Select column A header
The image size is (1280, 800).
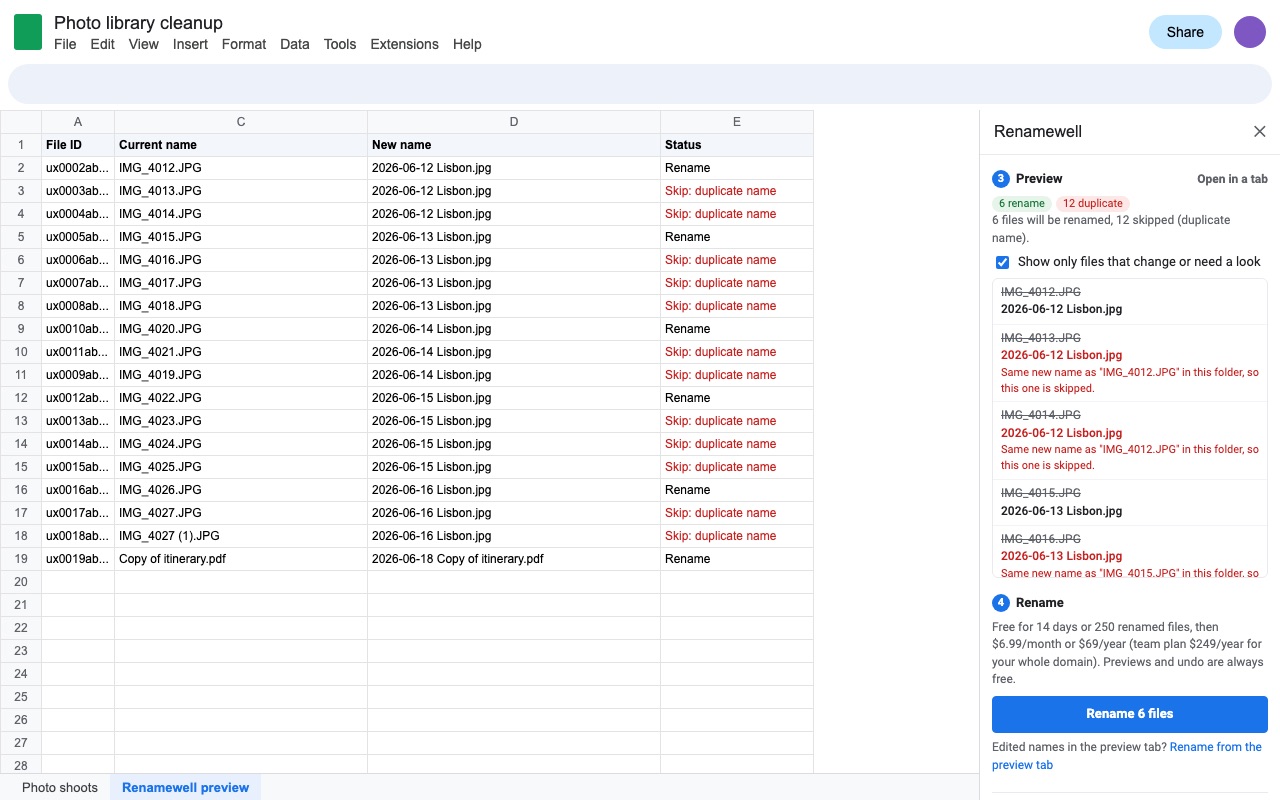click(78, 122)
